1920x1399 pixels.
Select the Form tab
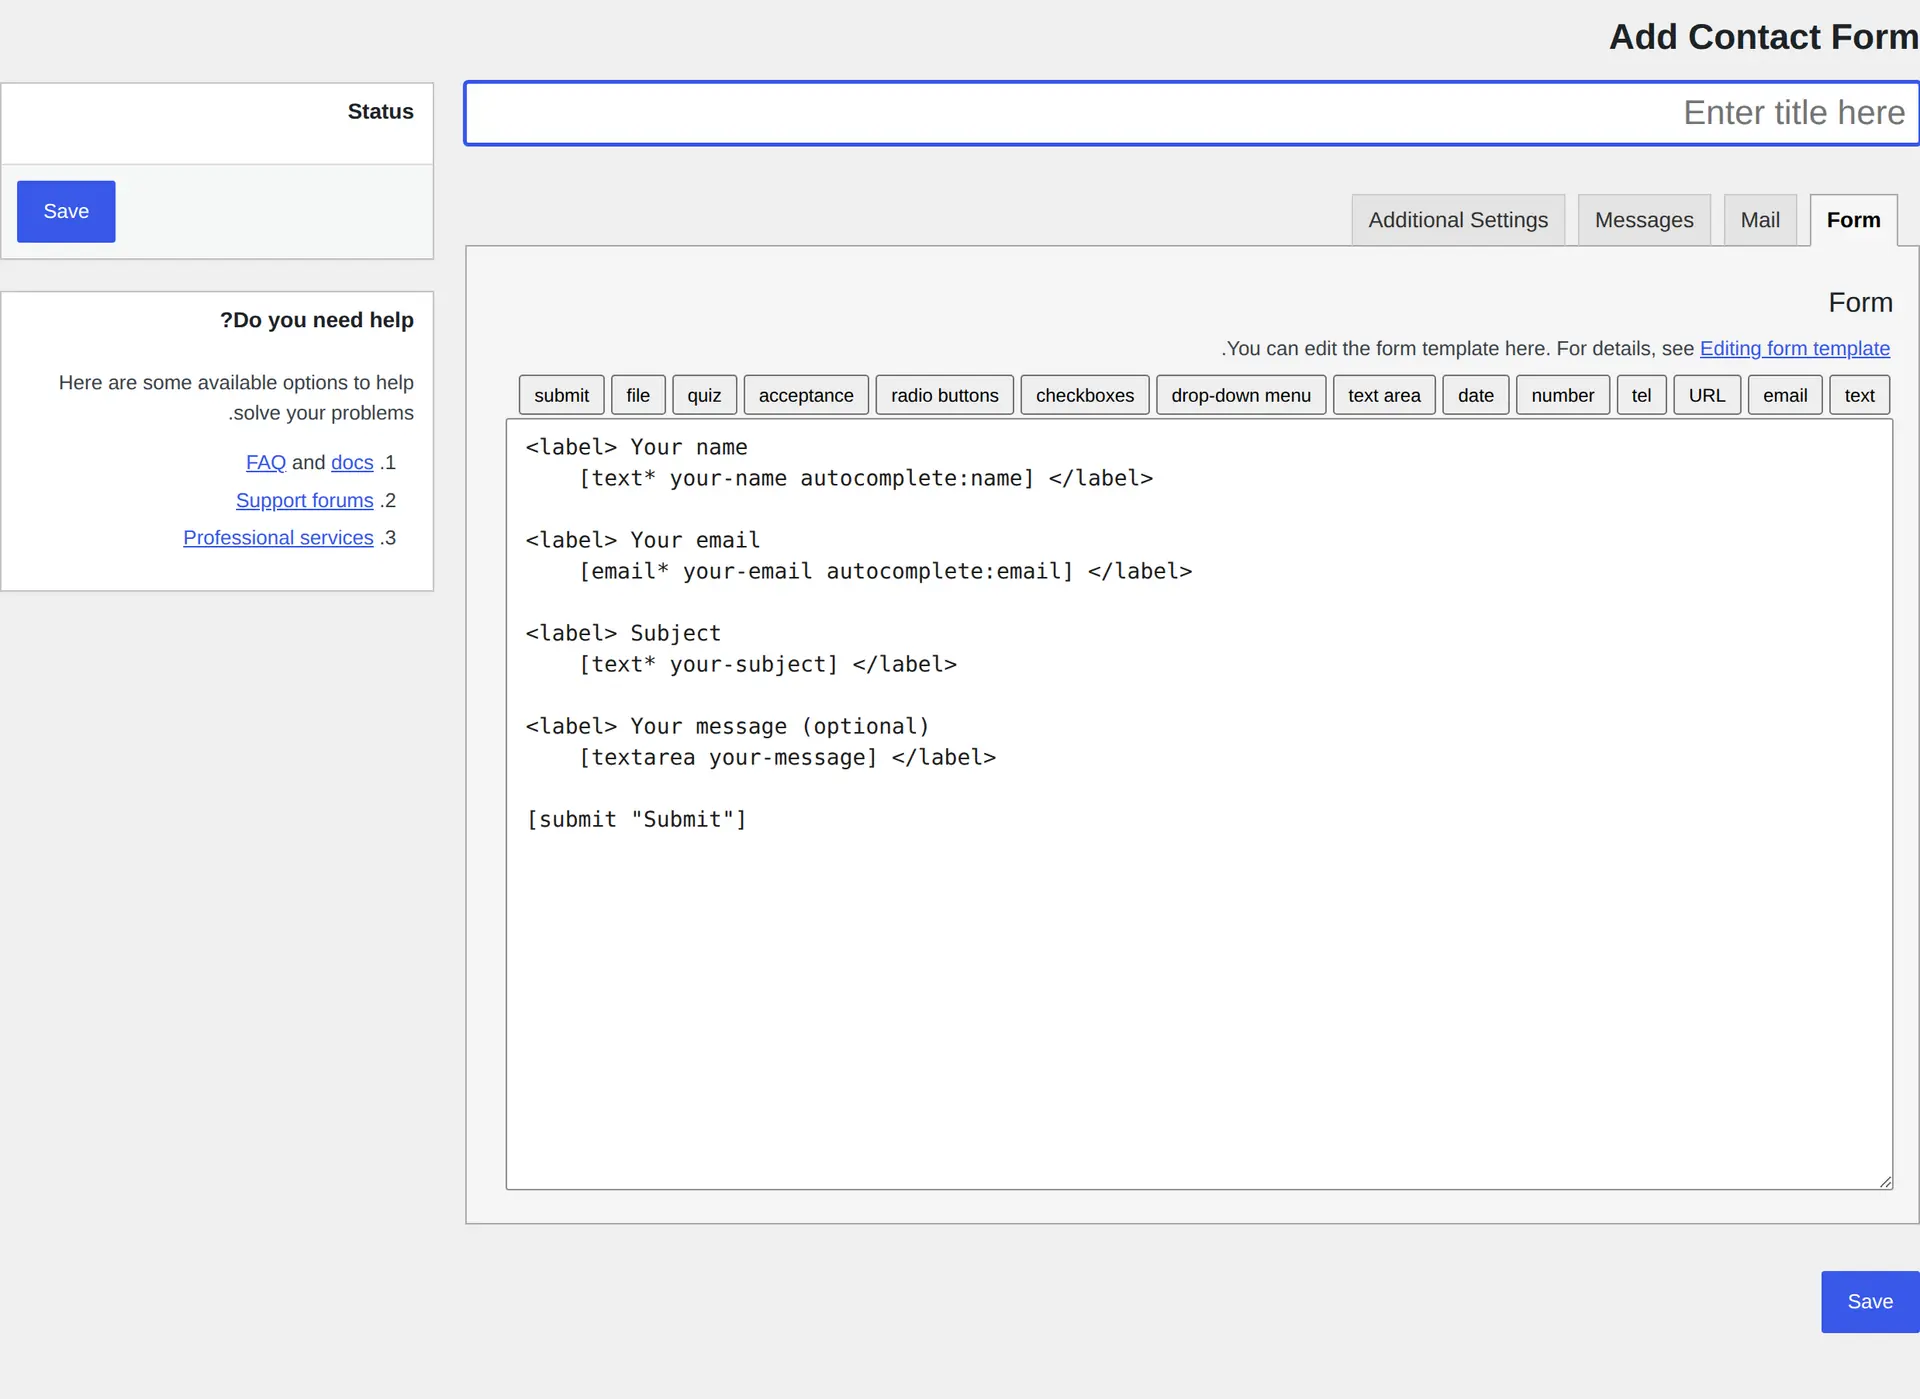(1853, 220)
